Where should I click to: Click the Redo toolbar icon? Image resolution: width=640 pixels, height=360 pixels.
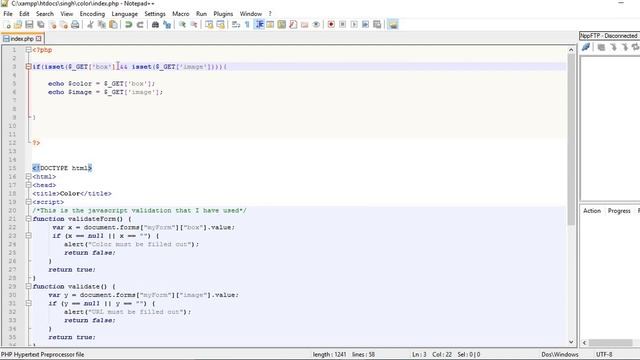point(140,24)
